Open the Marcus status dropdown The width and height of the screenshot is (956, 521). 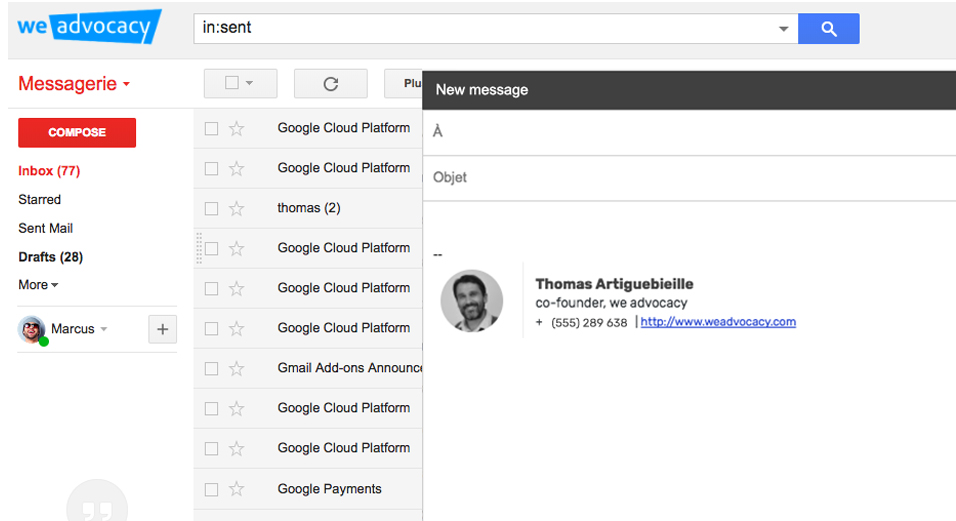point(104,329)
